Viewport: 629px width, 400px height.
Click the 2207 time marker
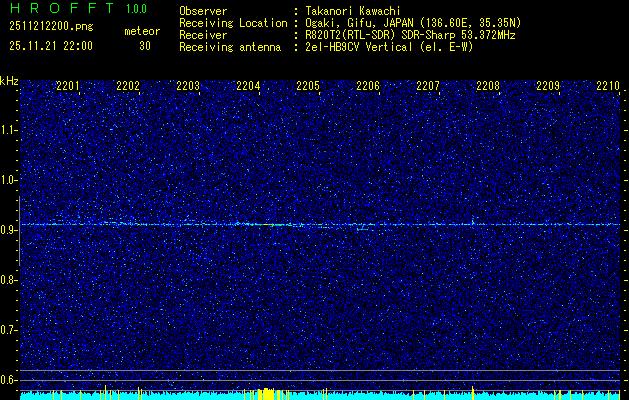[x=428, y=85]
